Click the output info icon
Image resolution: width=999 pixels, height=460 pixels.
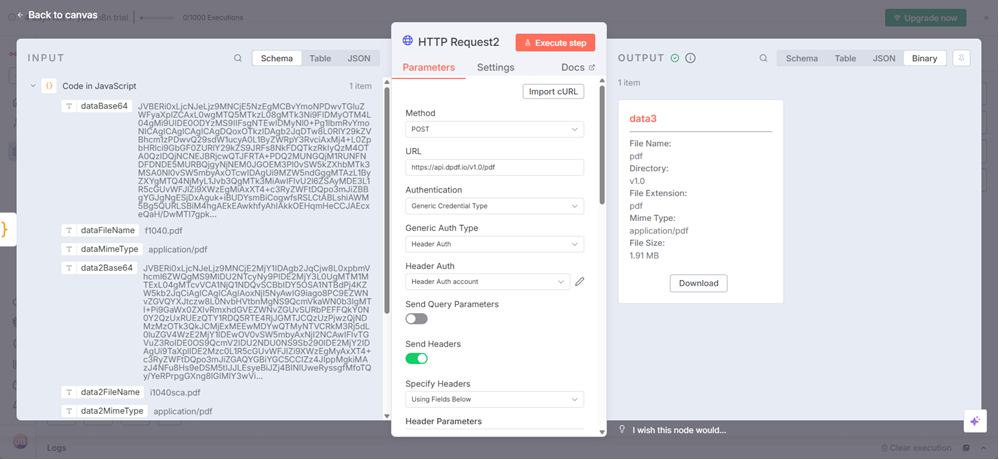(x=690, y=58)
